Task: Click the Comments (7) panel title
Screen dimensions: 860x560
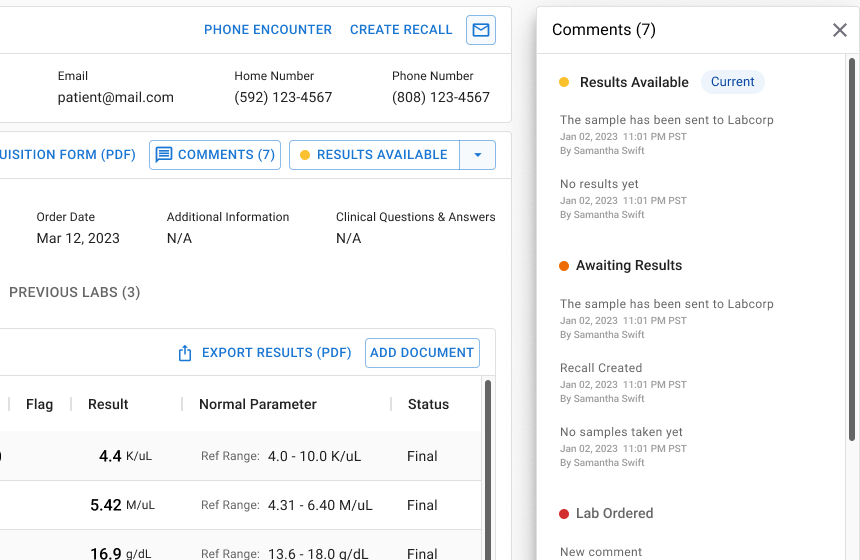Action: click(603, 30)
